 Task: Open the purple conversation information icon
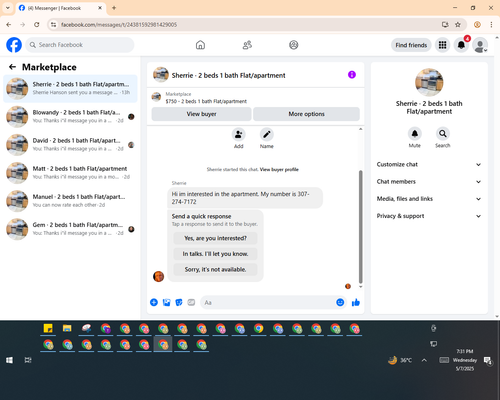tap(352, 75)
